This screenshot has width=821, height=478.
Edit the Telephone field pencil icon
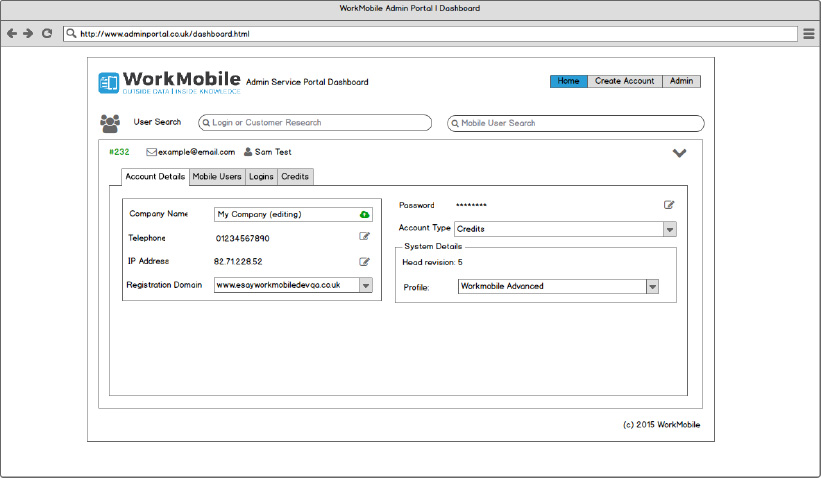pos(364,237)
